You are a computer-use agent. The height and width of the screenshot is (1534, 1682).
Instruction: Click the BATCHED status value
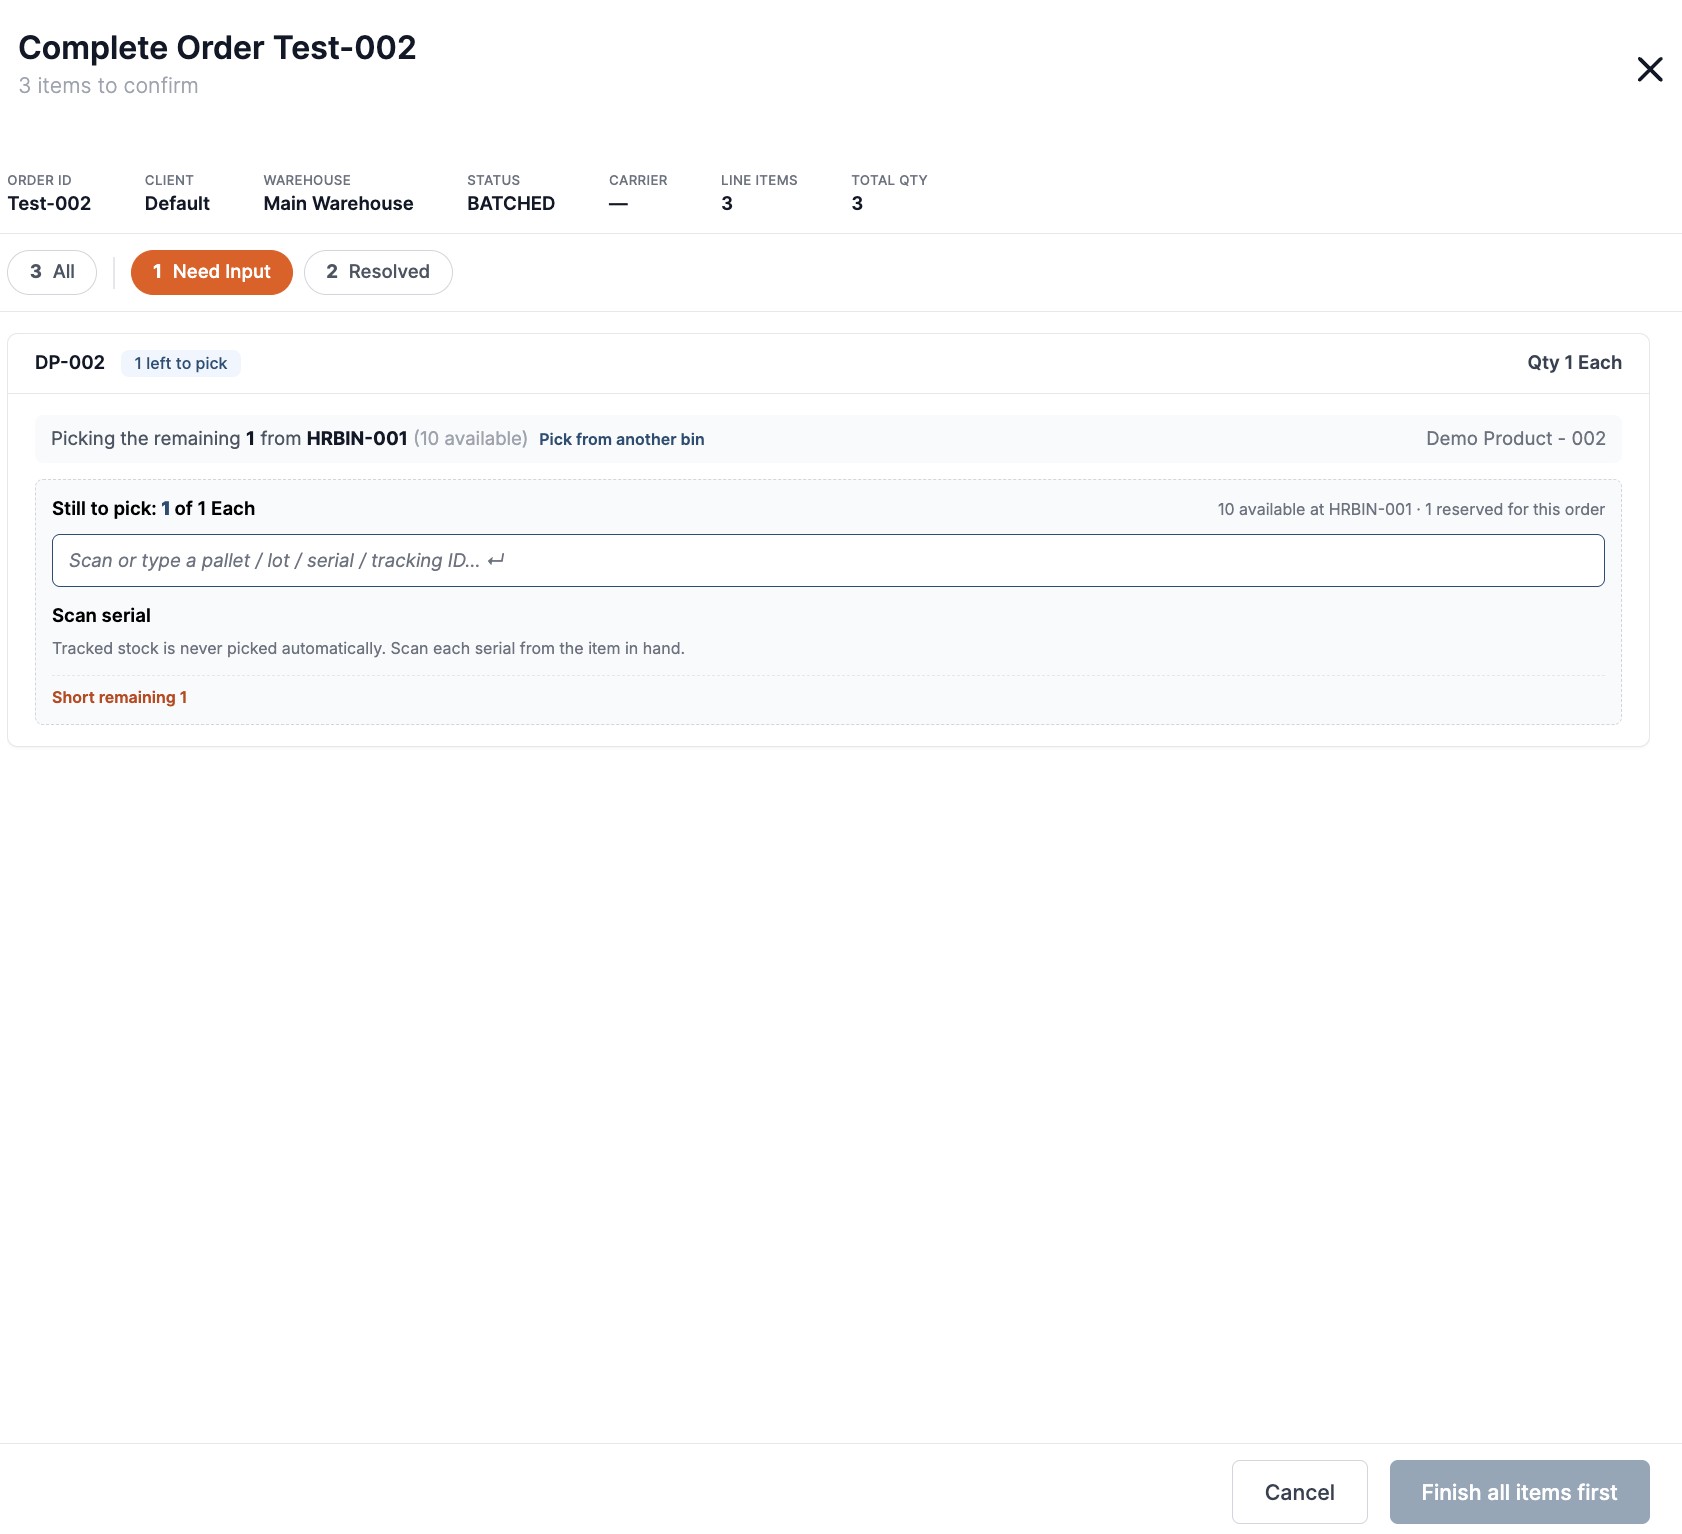pyautogui.click(x=511, y=203)
